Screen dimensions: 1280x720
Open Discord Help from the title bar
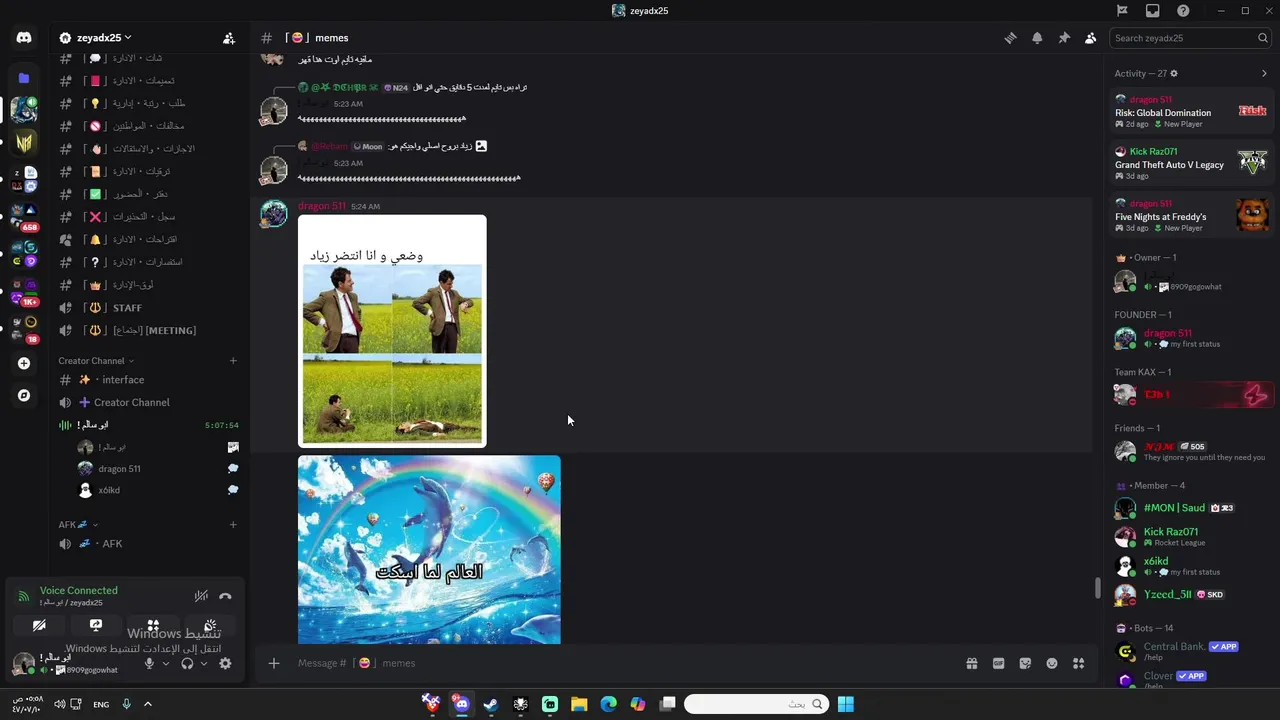1184,11
